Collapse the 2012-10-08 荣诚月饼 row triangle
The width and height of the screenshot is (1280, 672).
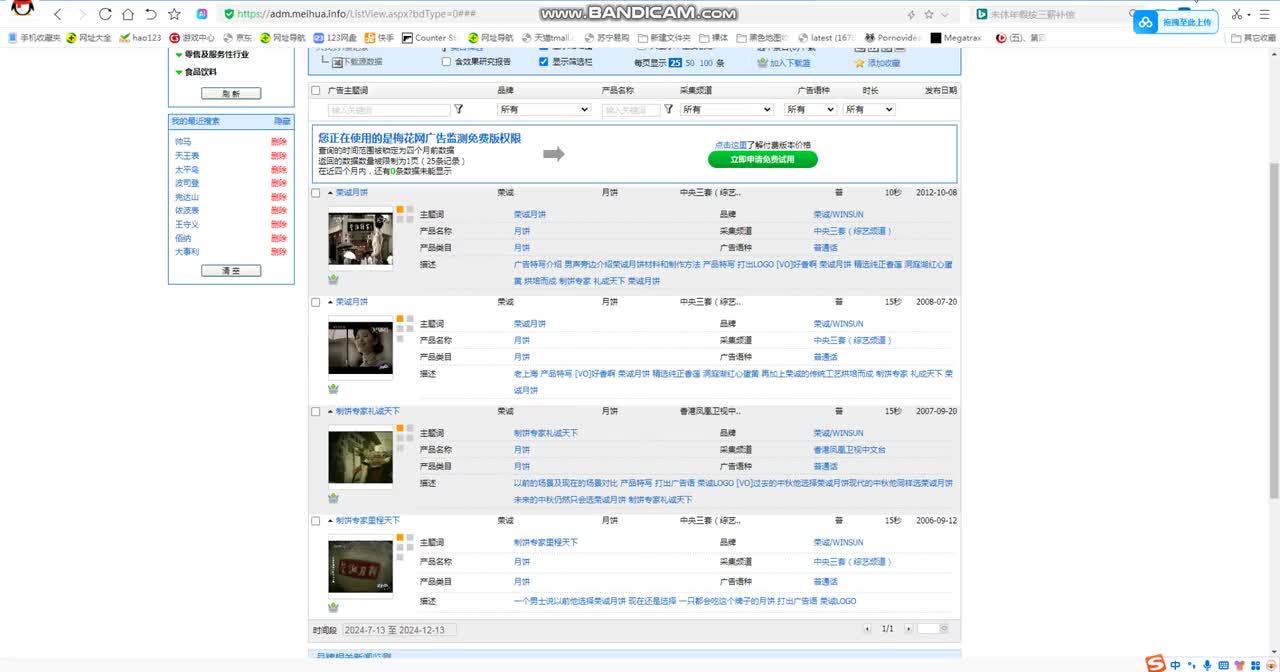(330, 192)
